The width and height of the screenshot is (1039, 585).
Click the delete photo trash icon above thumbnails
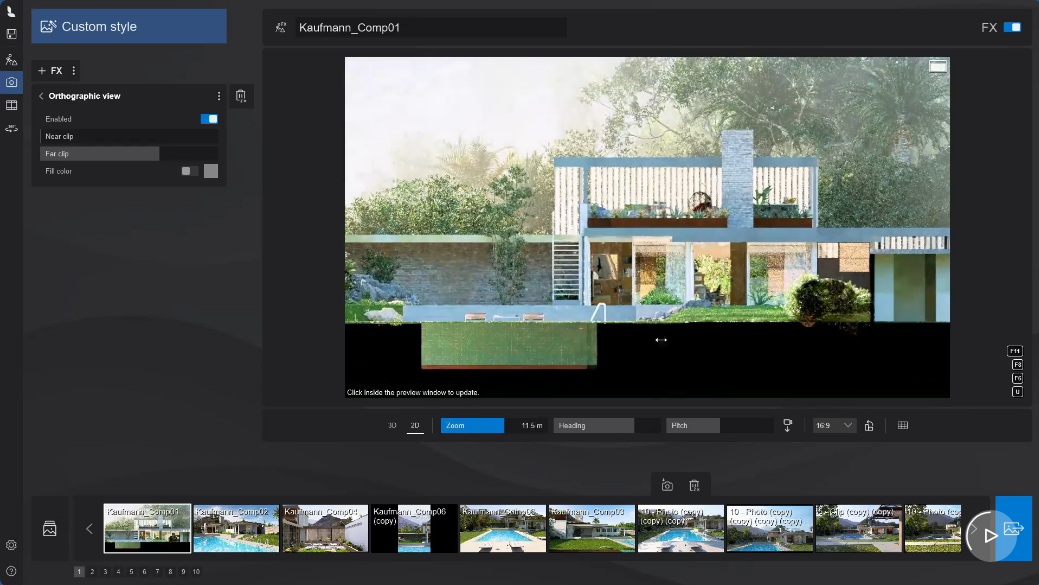[x=694, y=486]
